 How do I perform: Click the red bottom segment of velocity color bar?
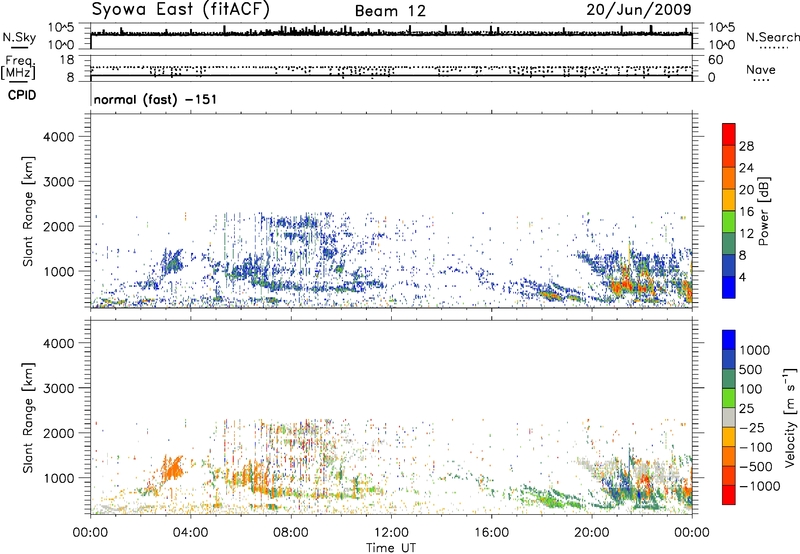pyautogui.click(x=729, y=495)
